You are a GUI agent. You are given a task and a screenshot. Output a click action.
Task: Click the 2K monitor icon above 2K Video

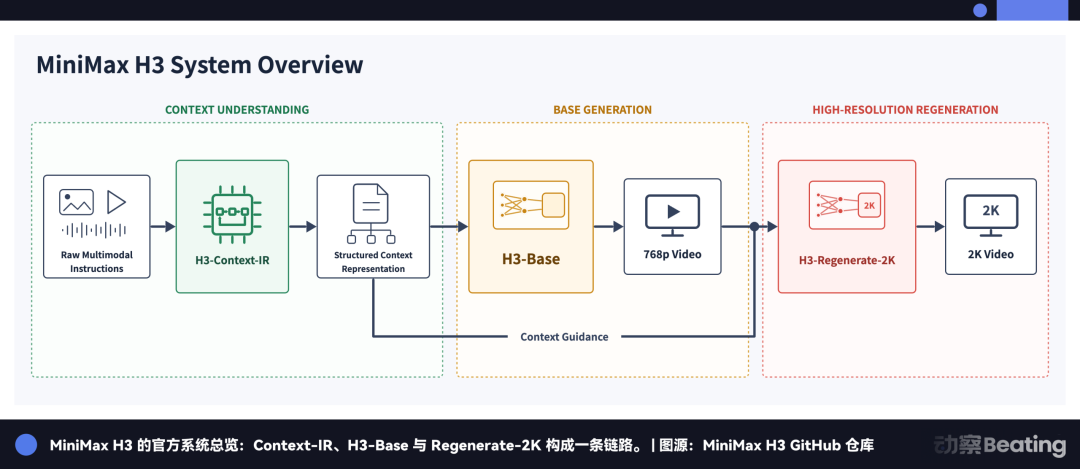tap(990, 215)
